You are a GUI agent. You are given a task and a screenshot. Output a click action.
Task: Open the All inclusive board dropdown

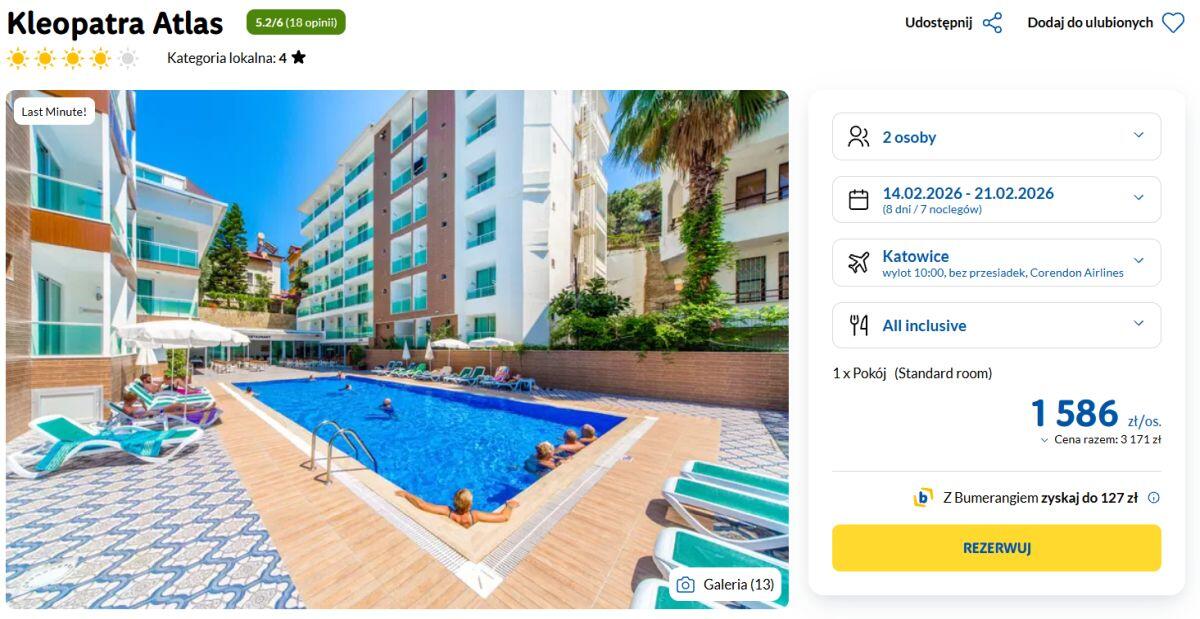1138,323
